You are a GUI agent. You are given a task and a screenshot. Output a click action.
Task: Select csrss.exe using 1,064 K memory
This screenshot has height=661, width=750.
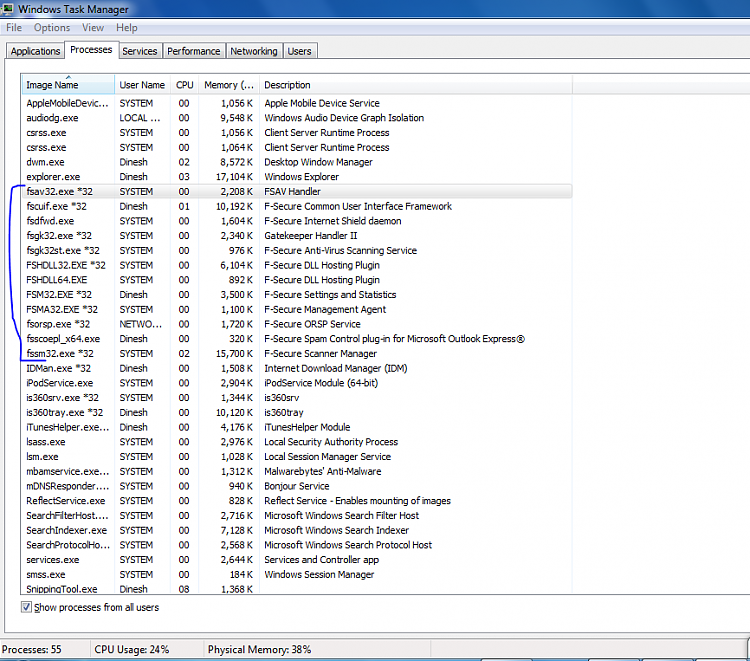297,148
